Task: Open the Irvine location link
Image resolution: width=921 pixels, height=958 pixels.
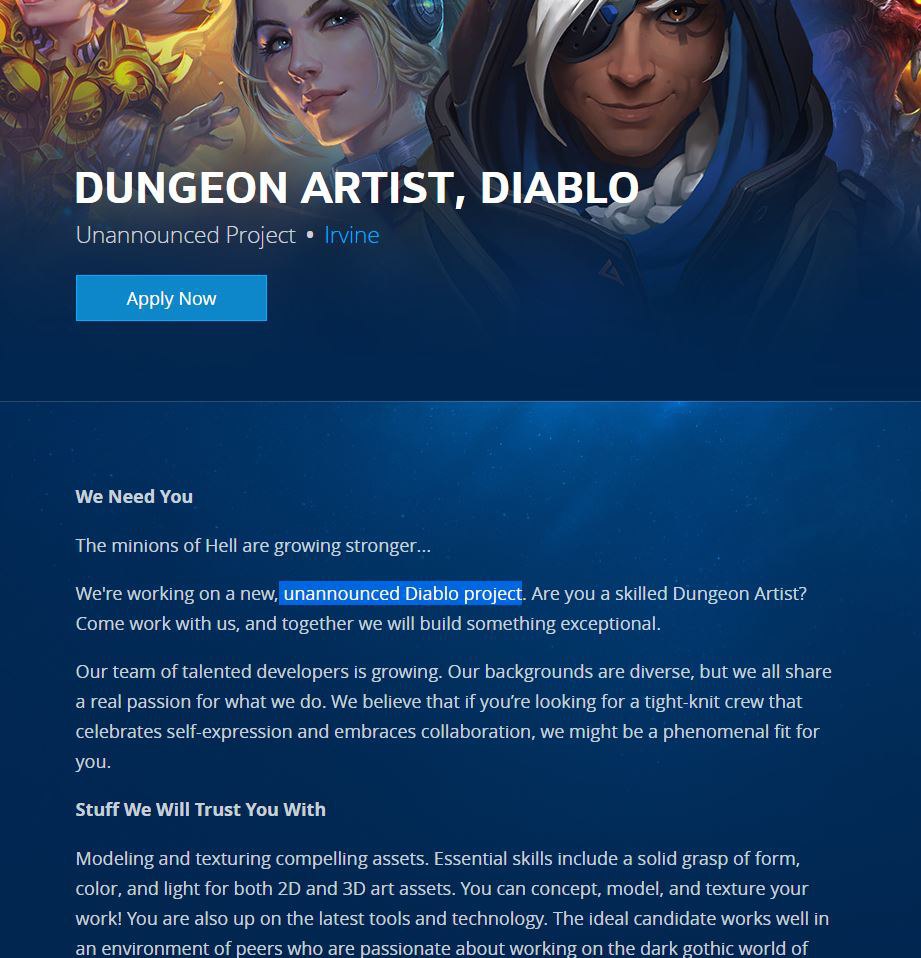Action: coord(351,235)
